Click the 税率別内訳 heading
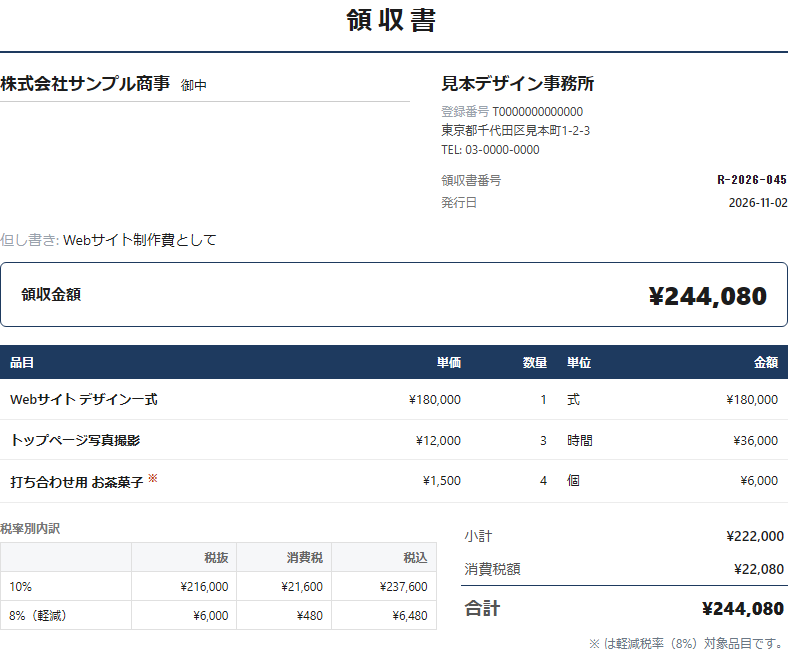Image resolution: width=788 pixels, height=652 pixels. tap(30, 529)
